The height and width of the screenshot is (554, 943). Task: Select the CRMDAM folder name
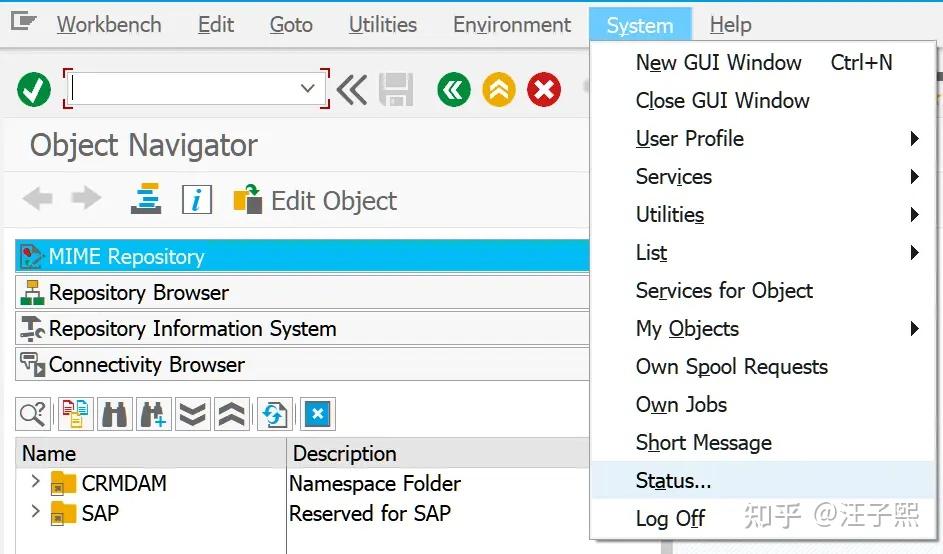click(x=124, y=483)
